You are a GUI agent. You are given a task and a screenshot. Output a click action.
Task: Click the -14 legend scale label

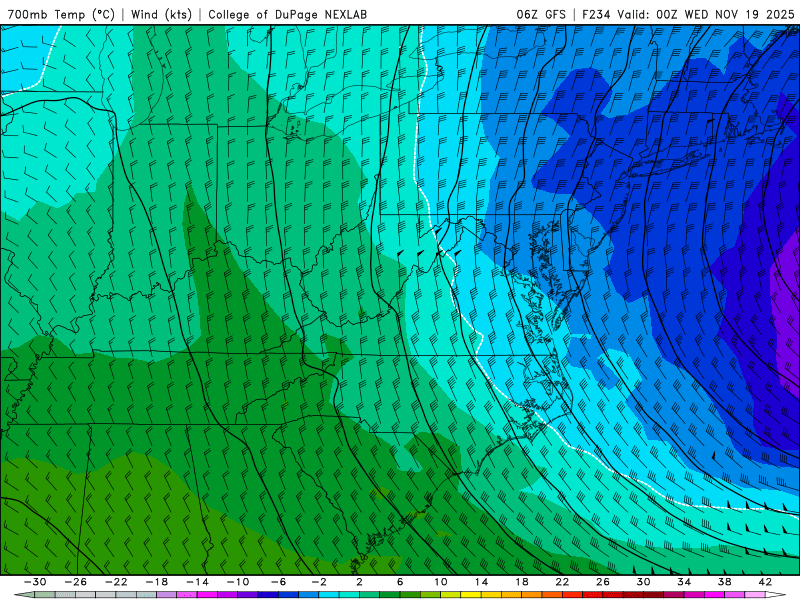point(197,582)
